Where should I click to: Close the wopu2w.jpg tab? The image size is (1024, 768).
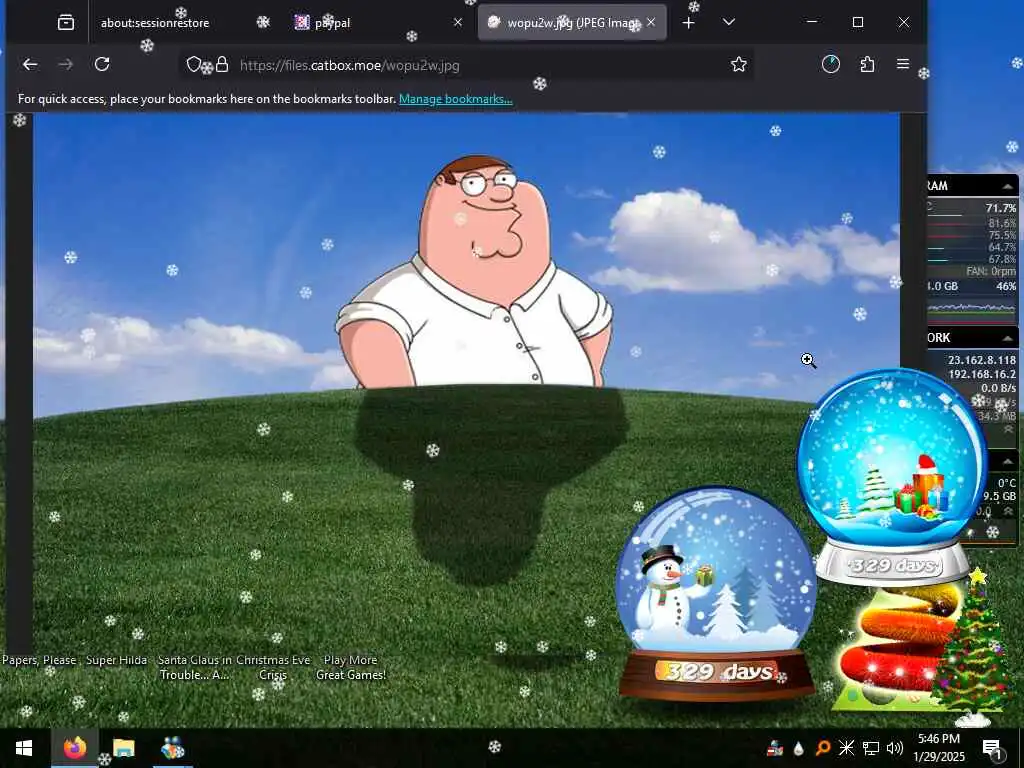pyautogui.click(x=651, y=23)
